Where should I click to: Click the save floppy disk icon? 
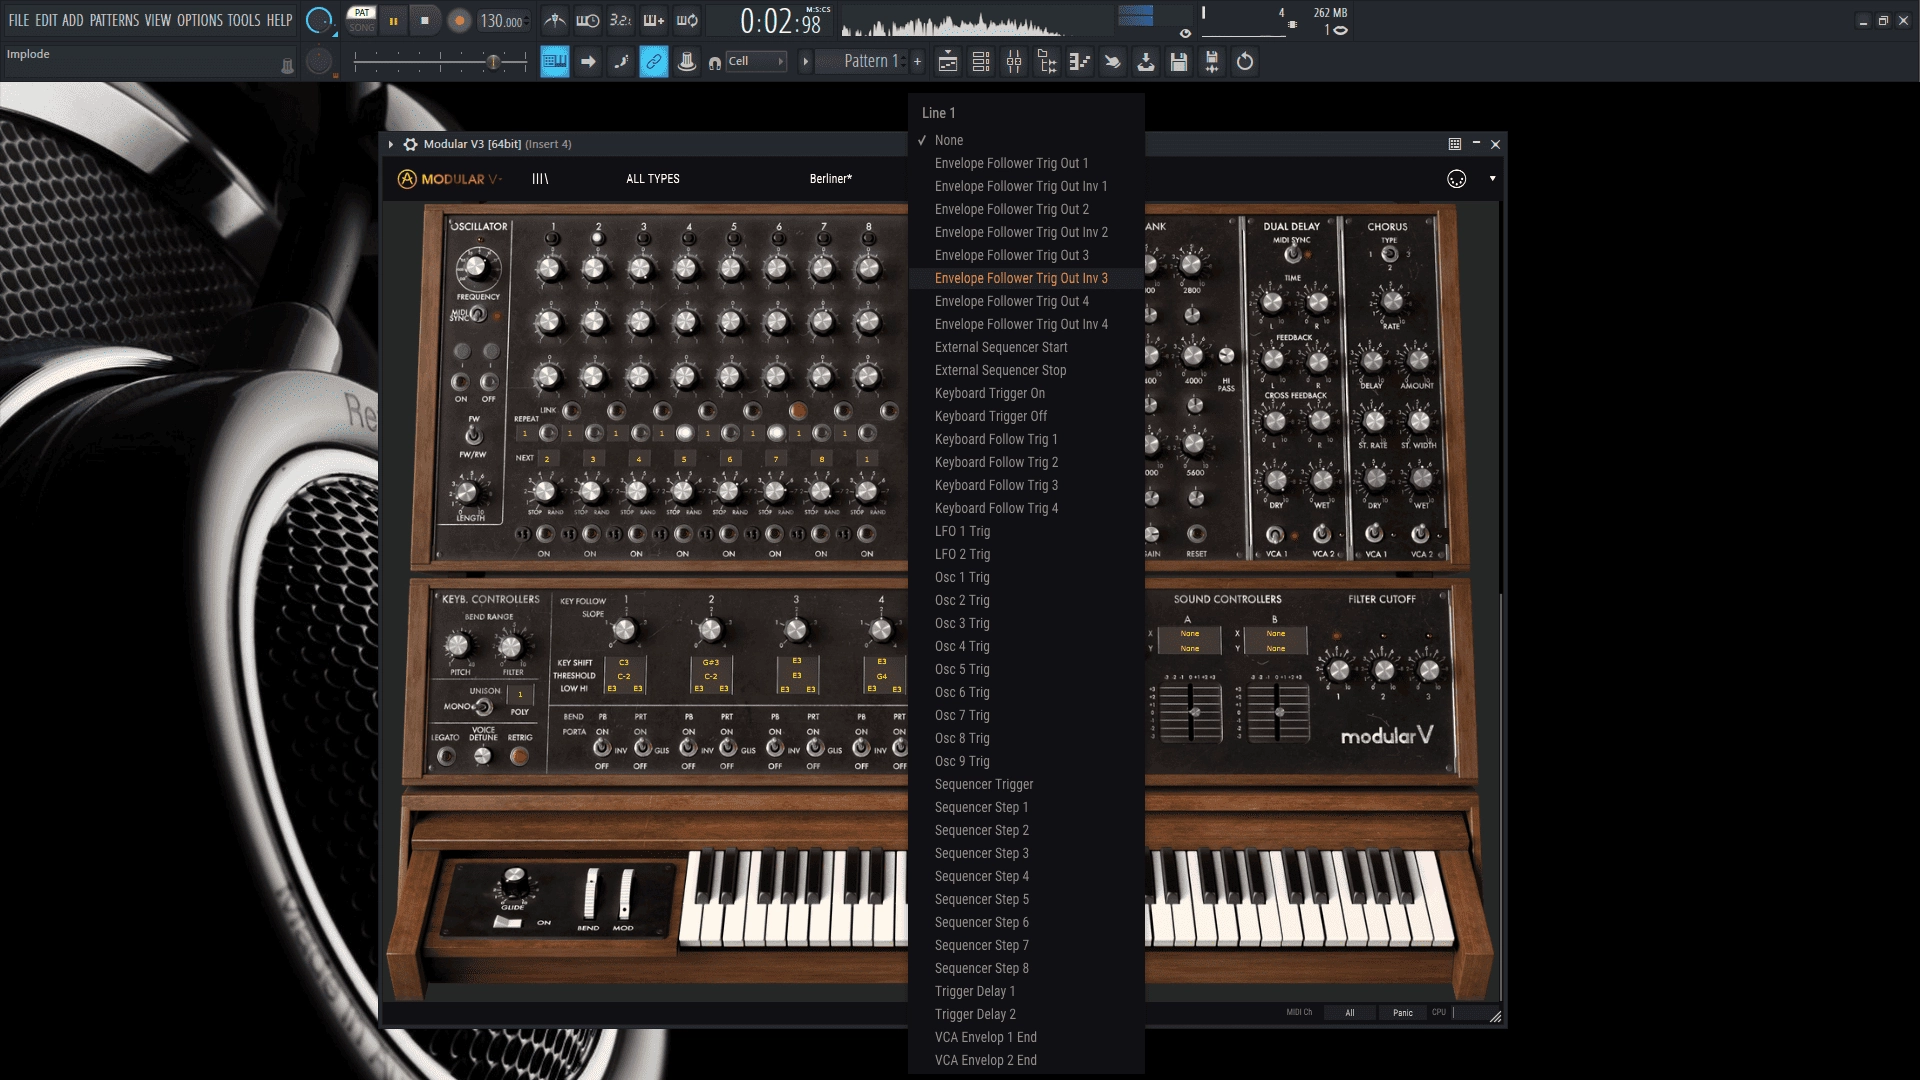1179,62
